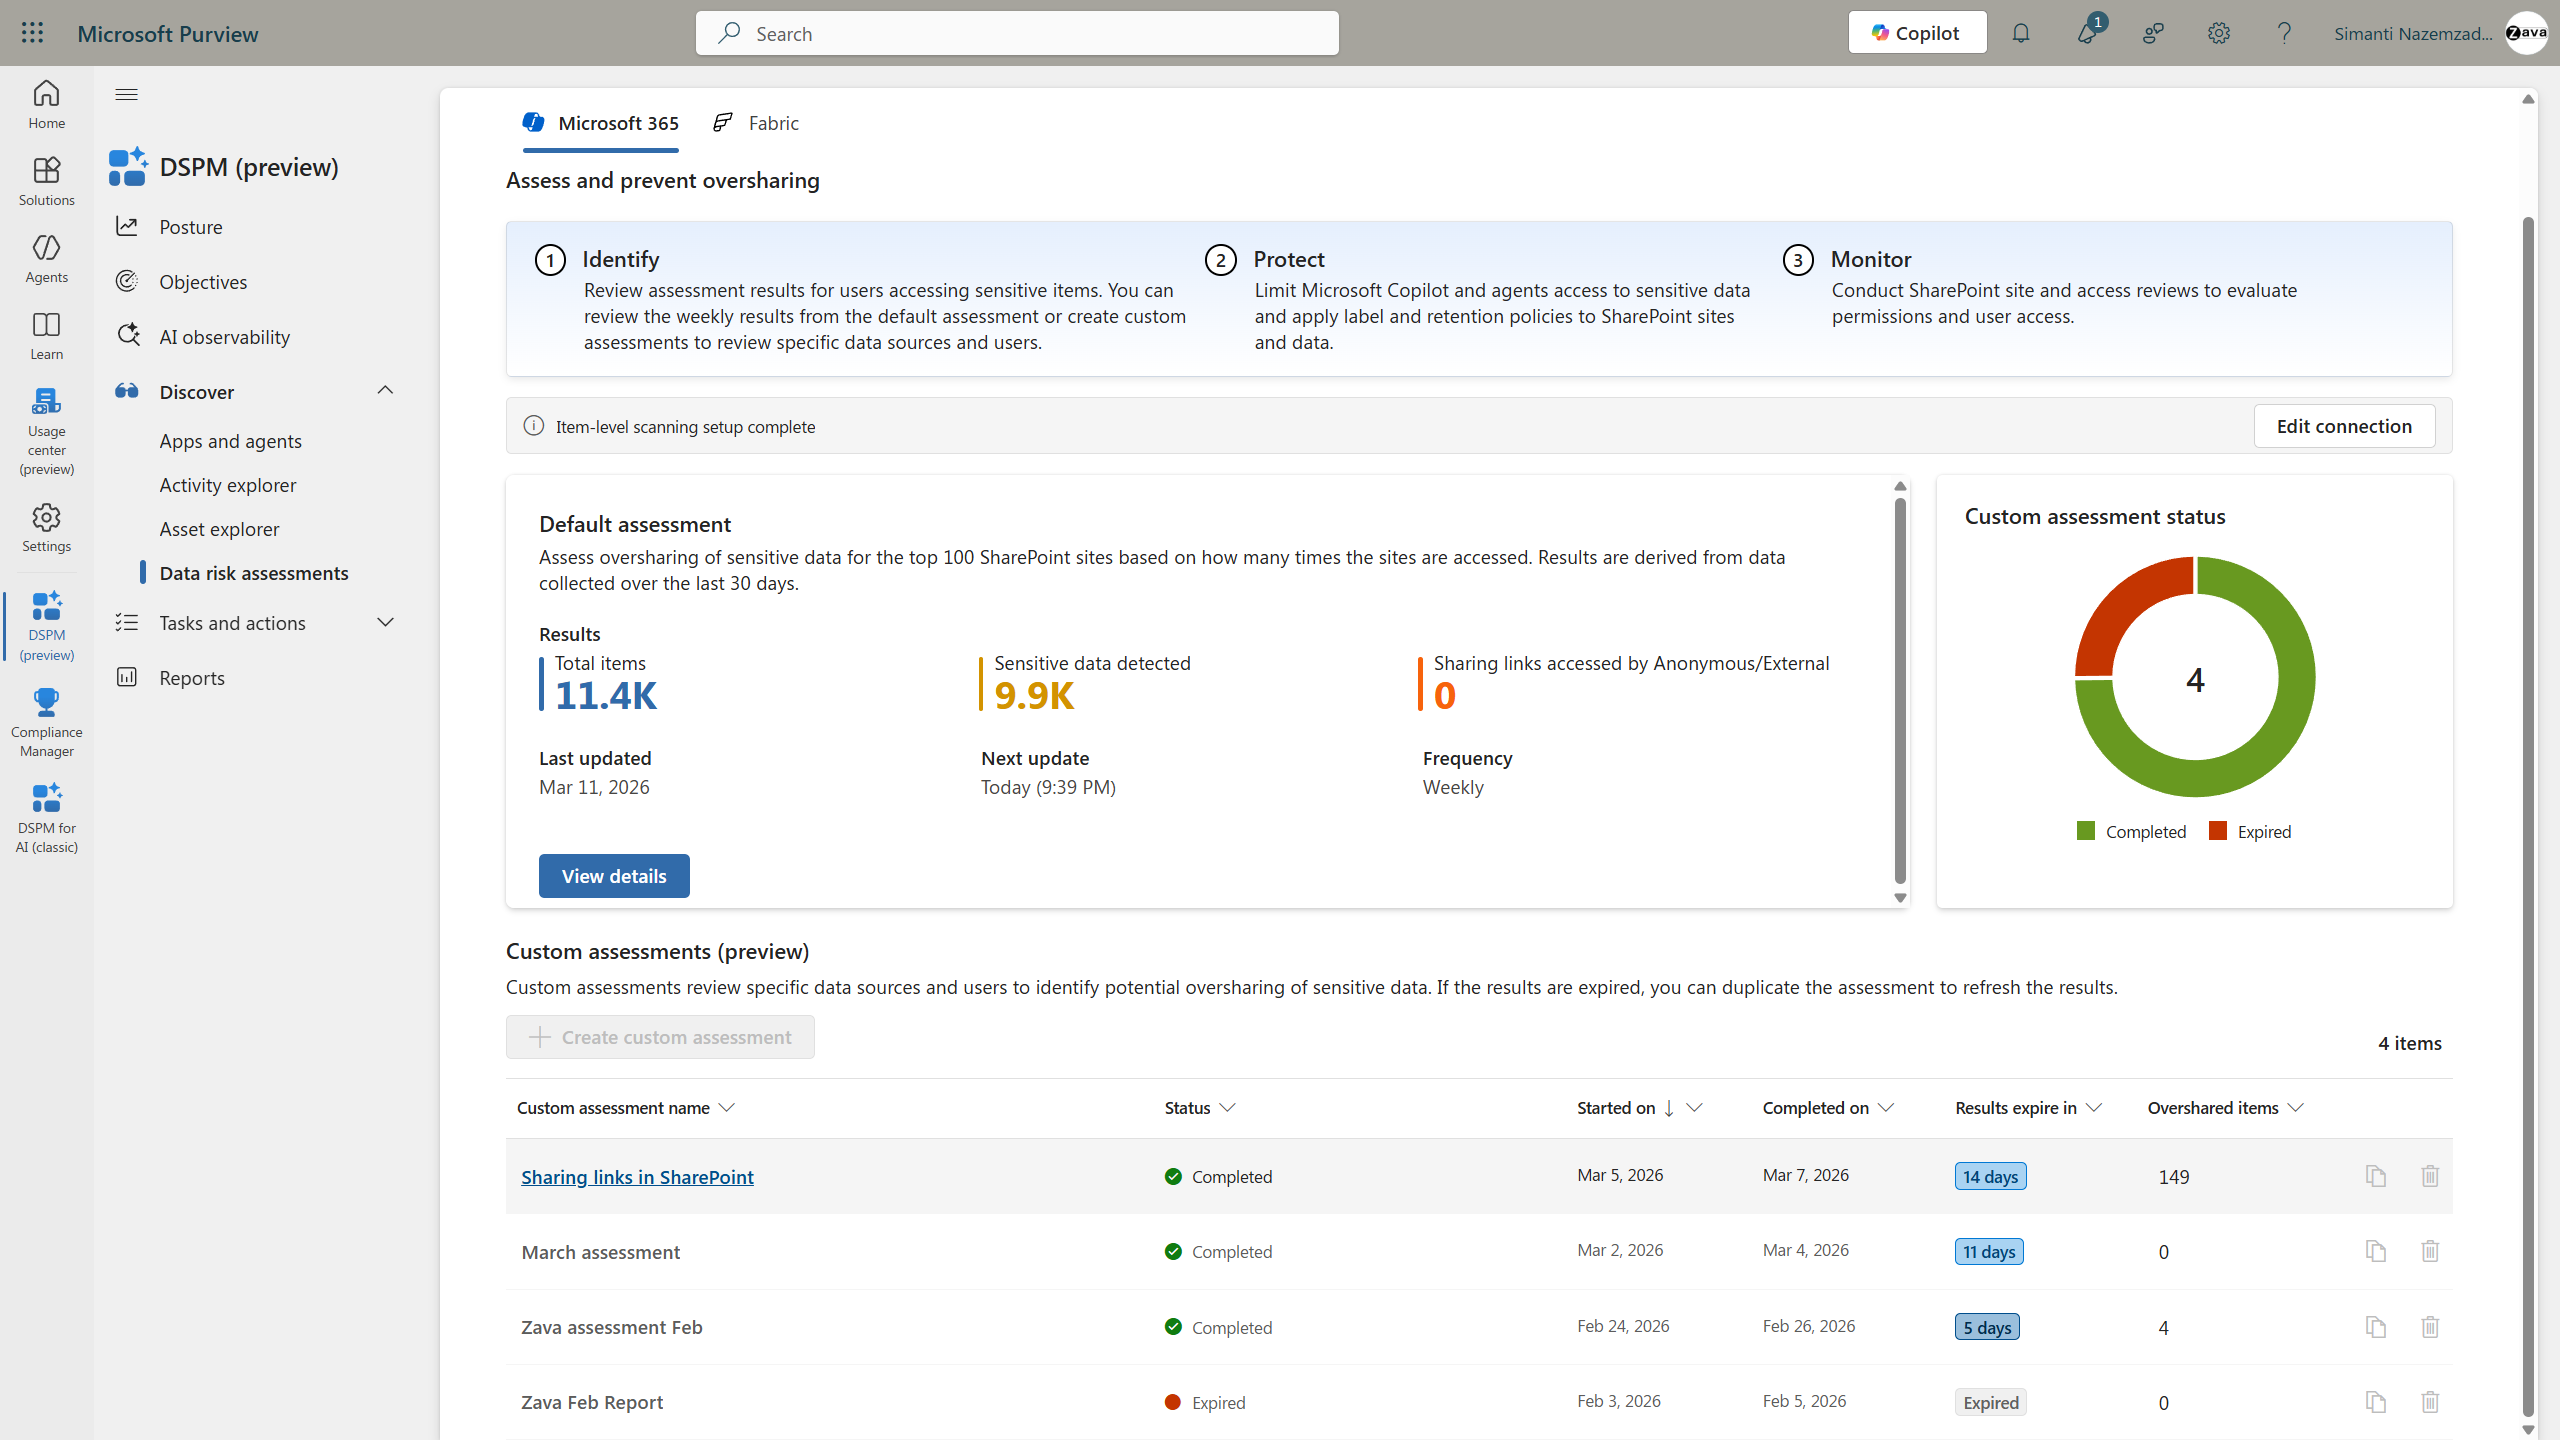Viewport: 2560px width, 1440px height.
Task: Open Usage center (preview) in left rail
Action: point(46,431)
